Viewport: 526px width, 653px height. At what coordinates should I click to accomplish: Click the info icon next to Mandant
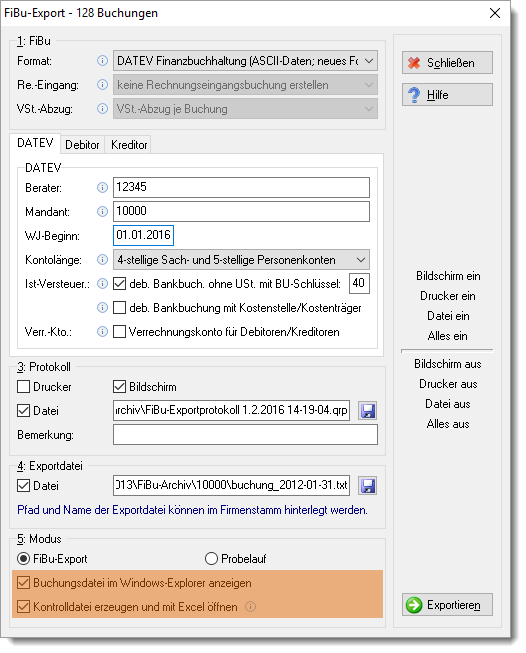pos(102,212)
